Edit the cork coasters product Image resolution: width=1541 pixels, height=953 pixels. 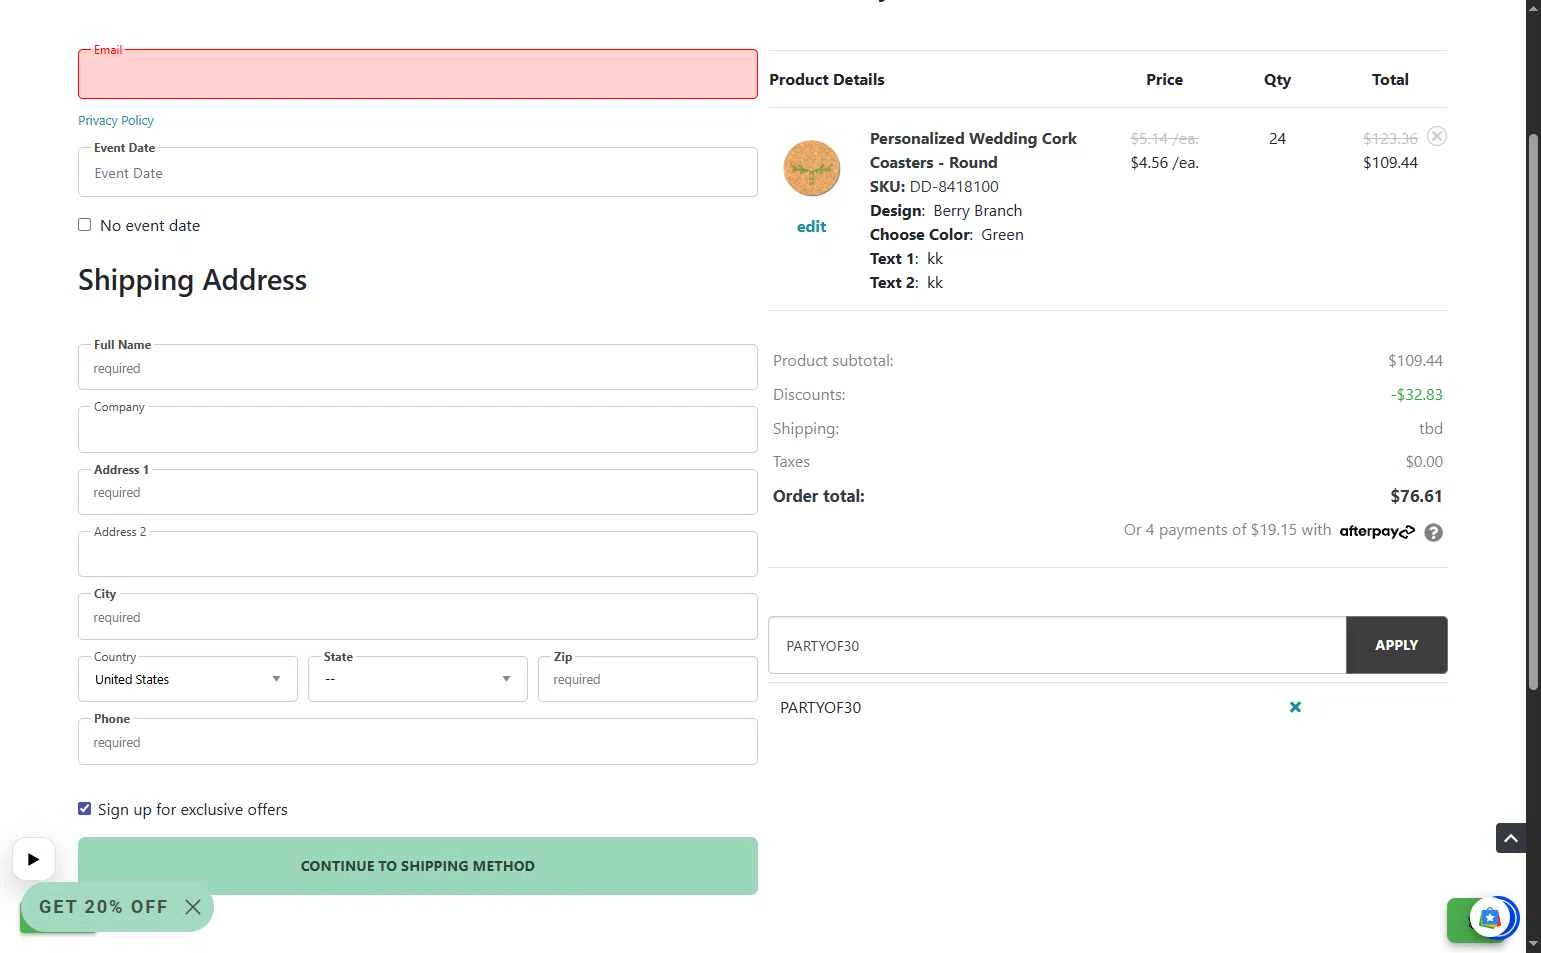pos(811,227)
